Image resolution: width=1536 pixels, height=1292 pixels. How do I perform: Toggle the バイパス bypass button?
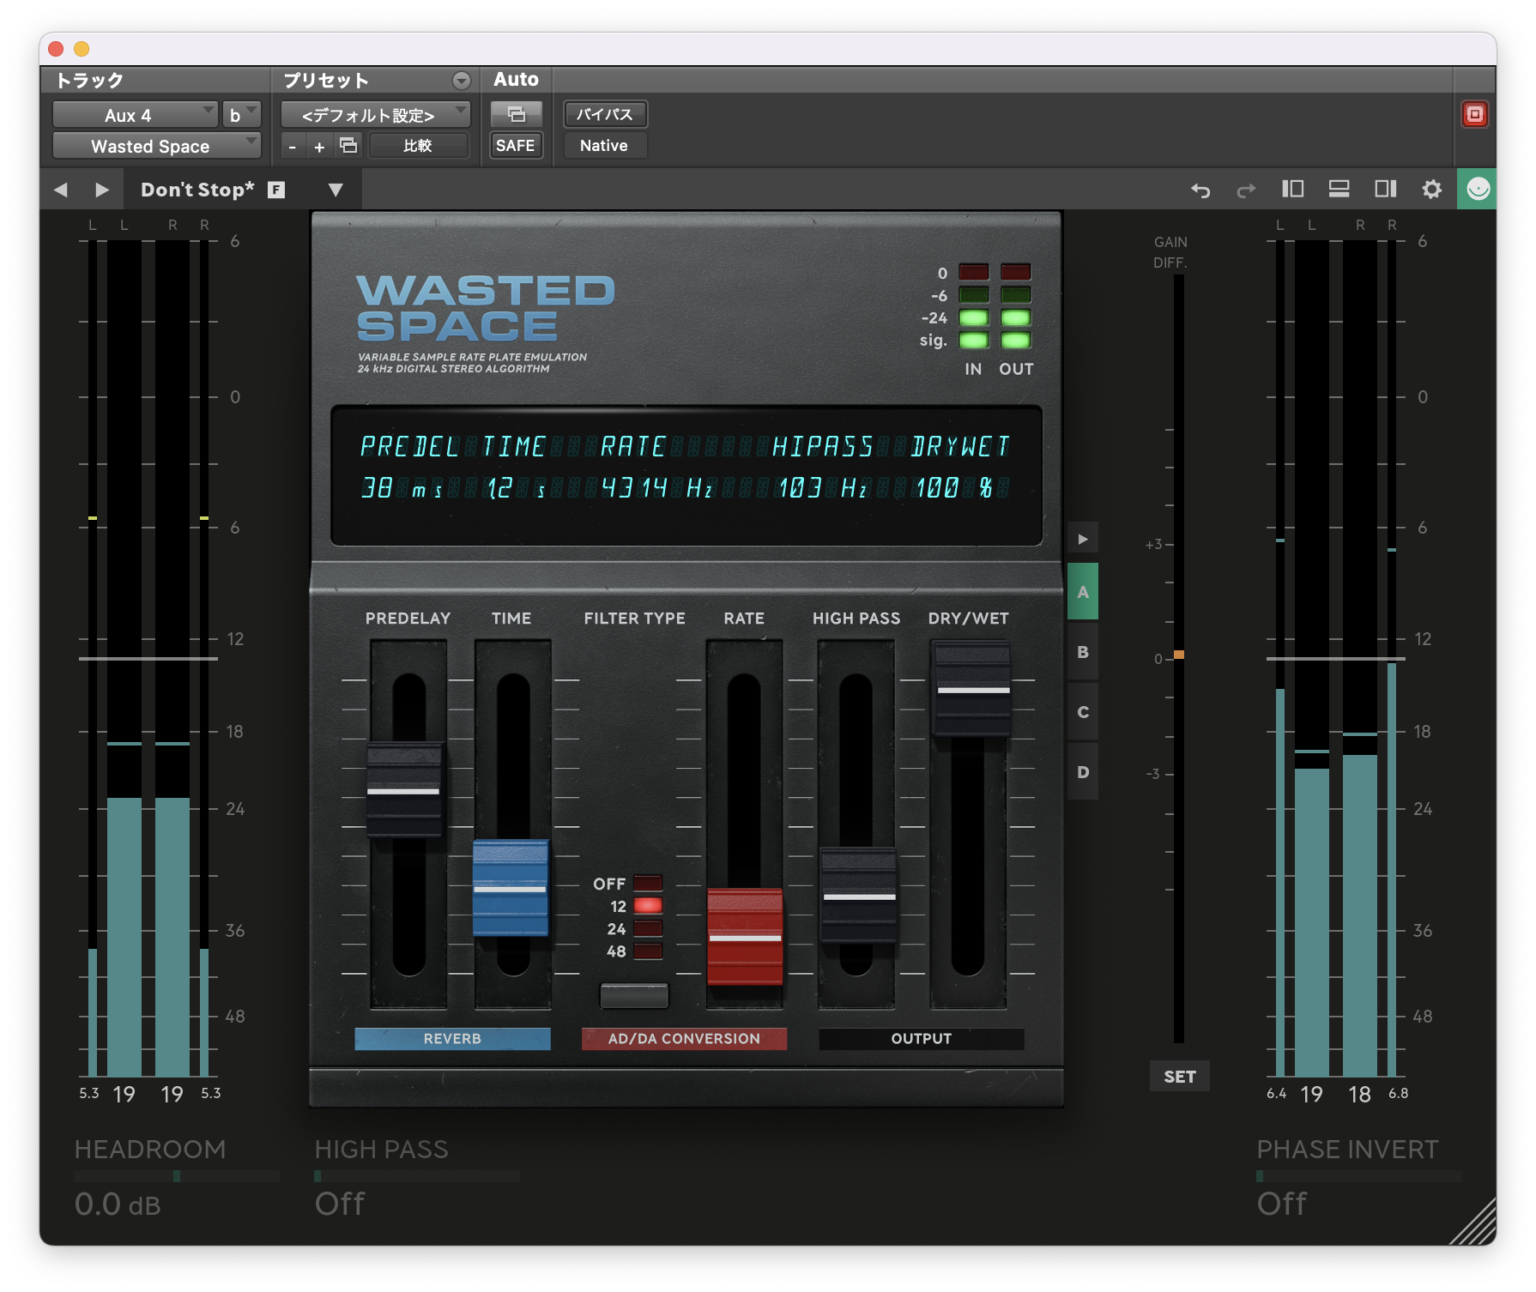(x=604, y=114)
